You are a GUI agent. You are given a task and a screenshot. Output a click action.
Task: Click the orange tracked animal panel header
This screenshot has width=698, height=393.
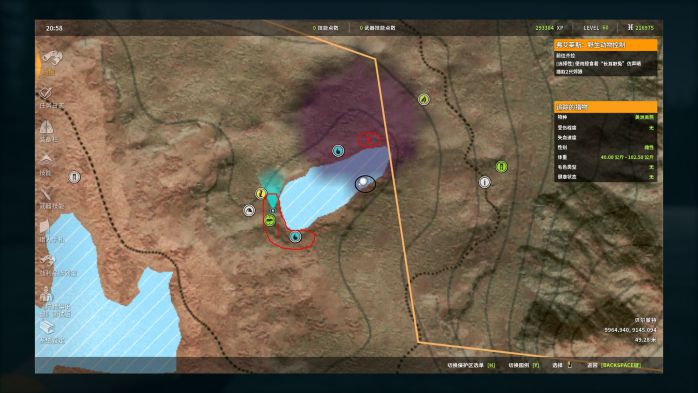pyautogui.click(x=605, y=107)
